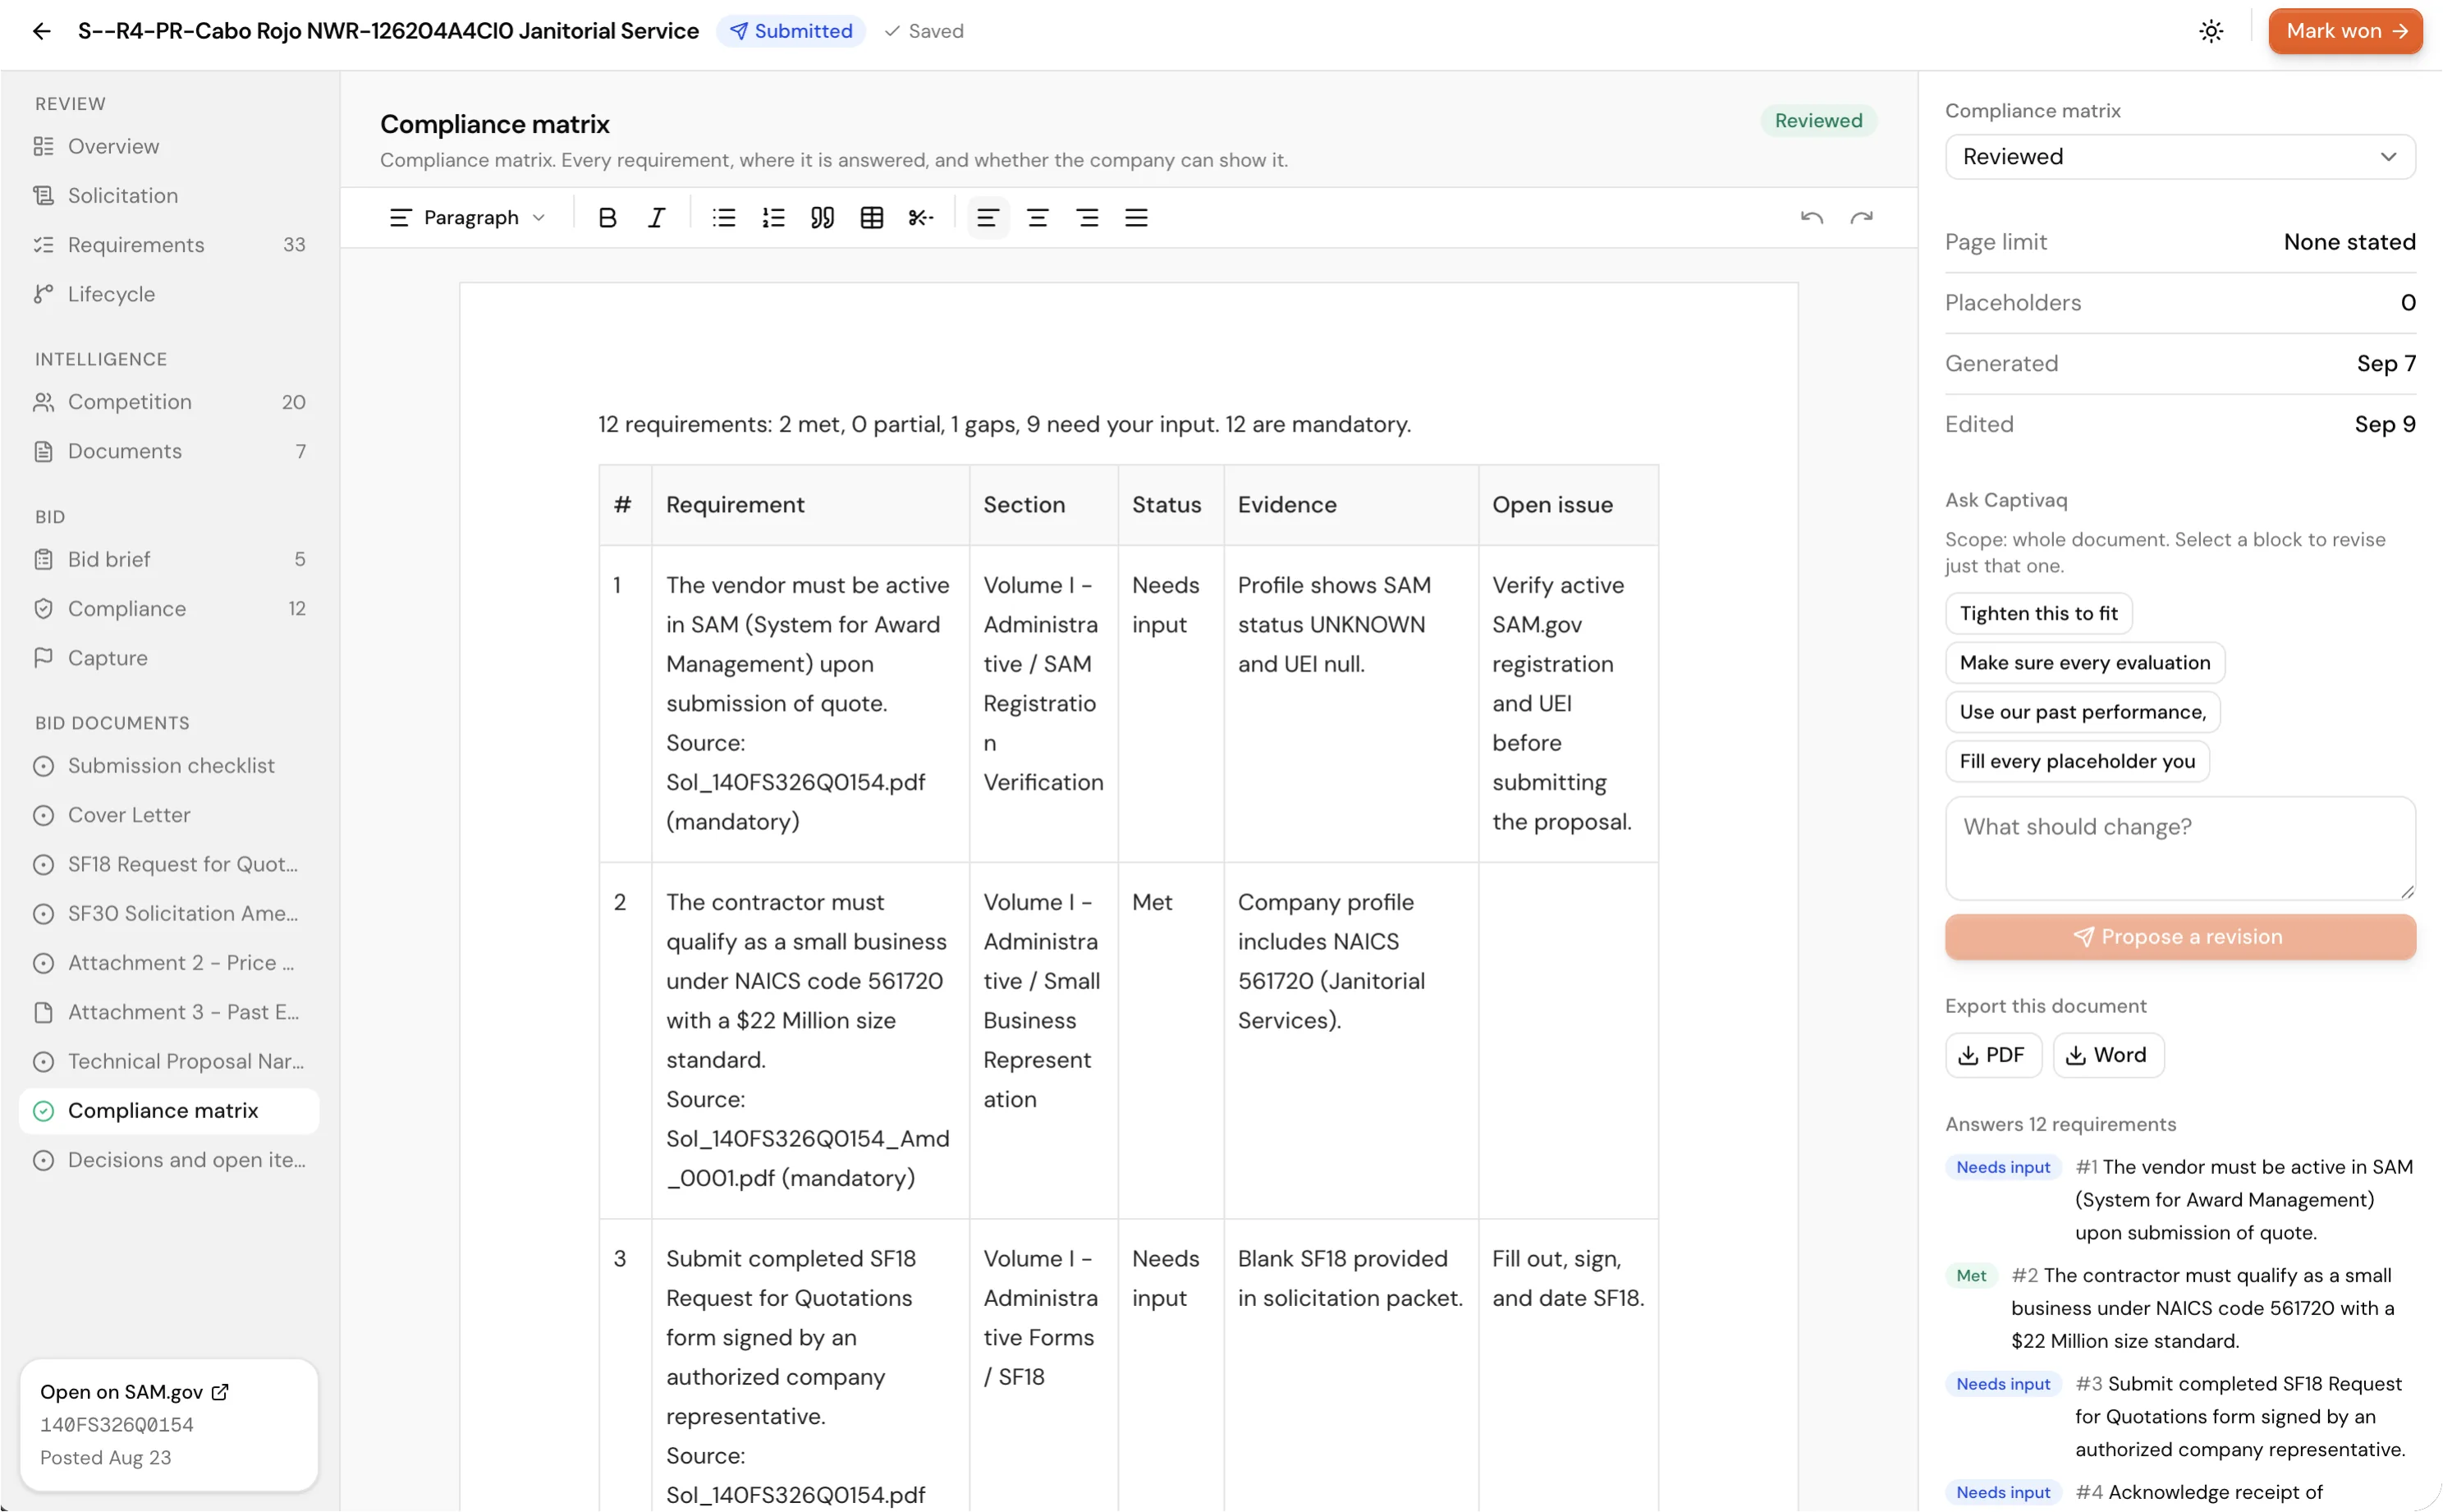
Task: Open Decisions and open items document
Action: (x=169, y=1160)
